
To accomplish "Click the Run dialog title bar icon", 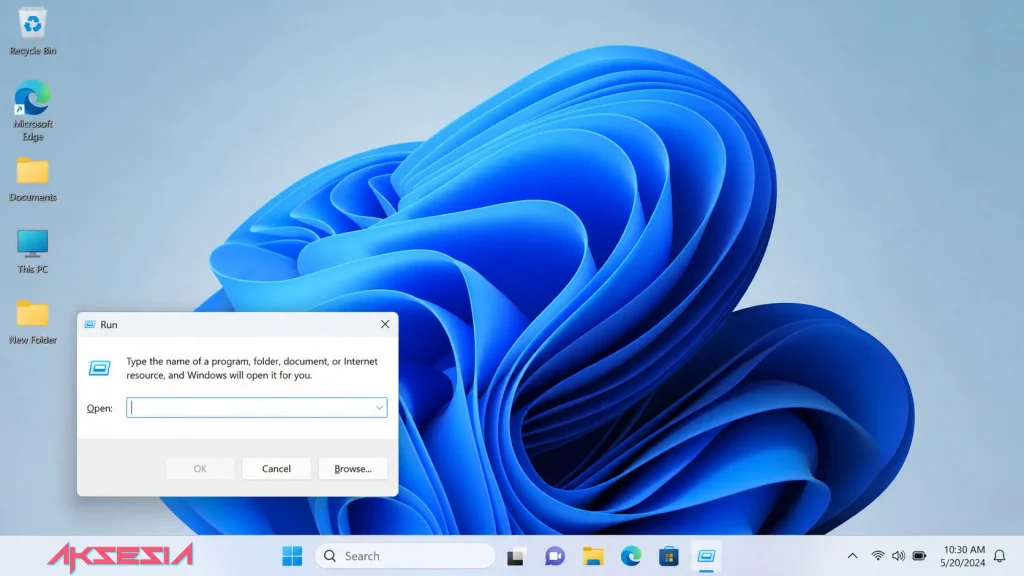I will click(90, 325).
